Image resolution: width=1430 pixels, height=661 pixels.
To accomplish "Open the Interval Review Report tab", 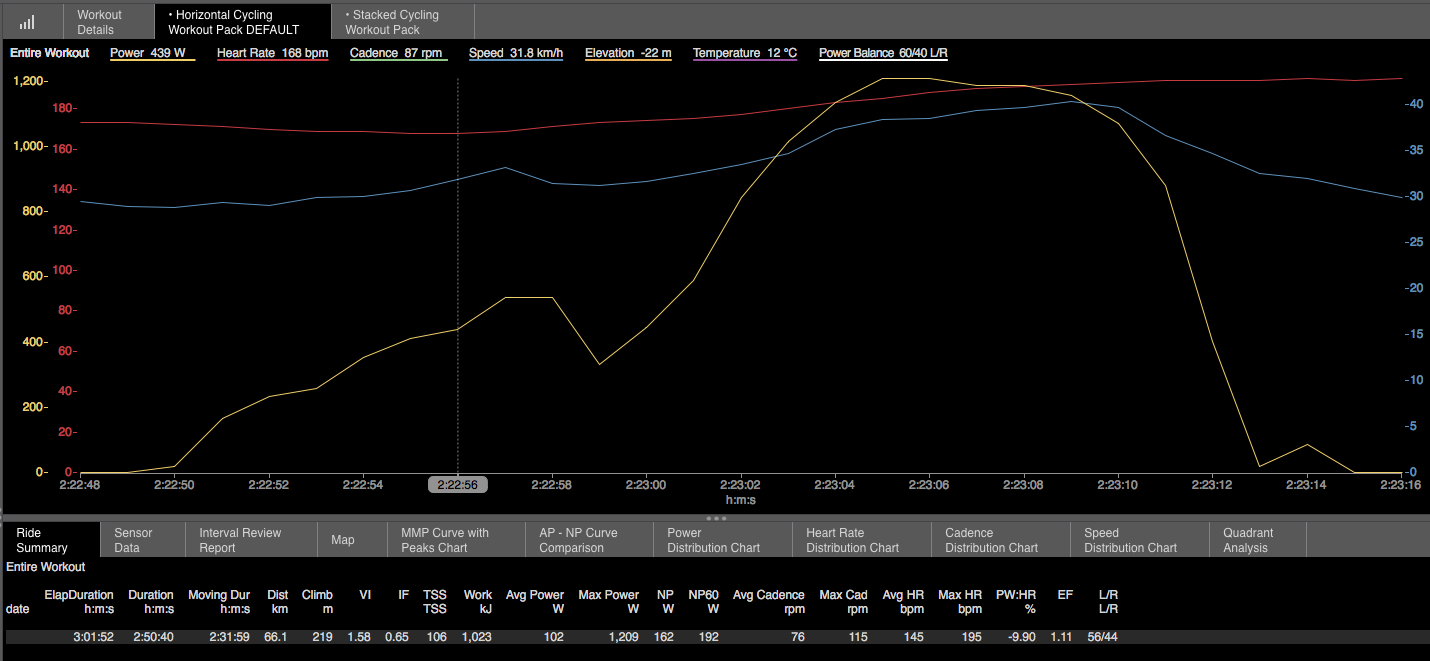I will tap(240, 540).
